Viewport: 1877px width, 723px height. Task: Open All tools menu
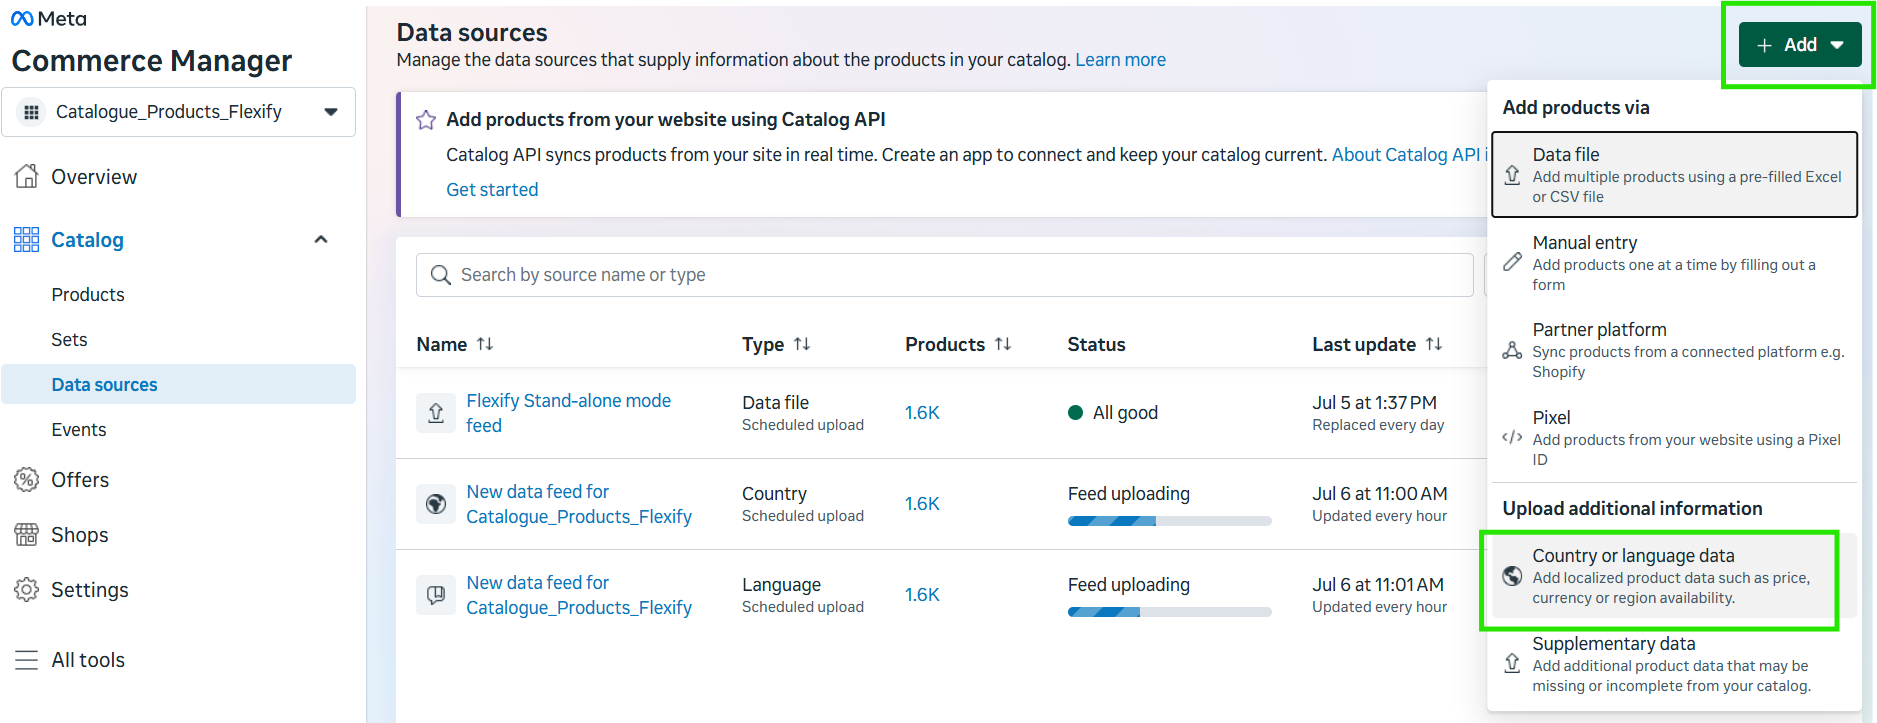point(88,660)
